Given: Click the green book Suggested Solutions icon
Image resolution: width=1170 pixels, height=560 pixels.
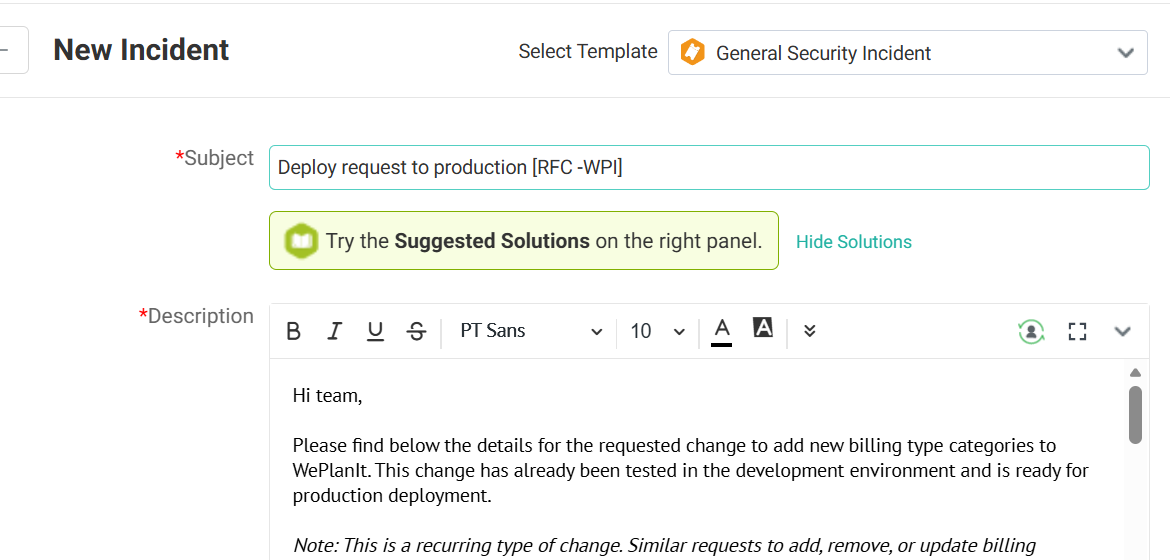Looking at the screenshot, I should (301, 241).
